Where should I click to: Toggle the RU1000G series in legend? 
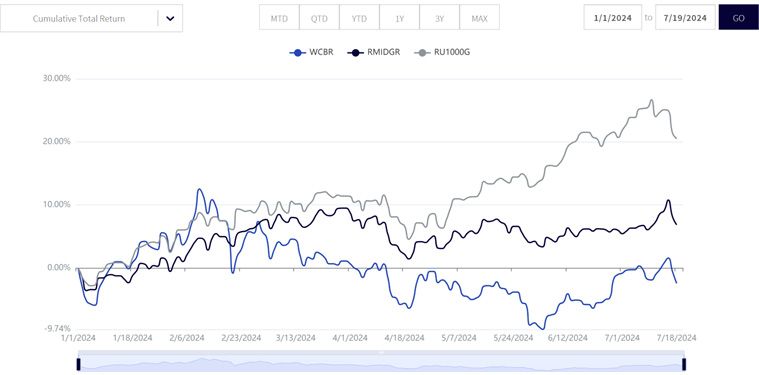(x=442, y=52)
